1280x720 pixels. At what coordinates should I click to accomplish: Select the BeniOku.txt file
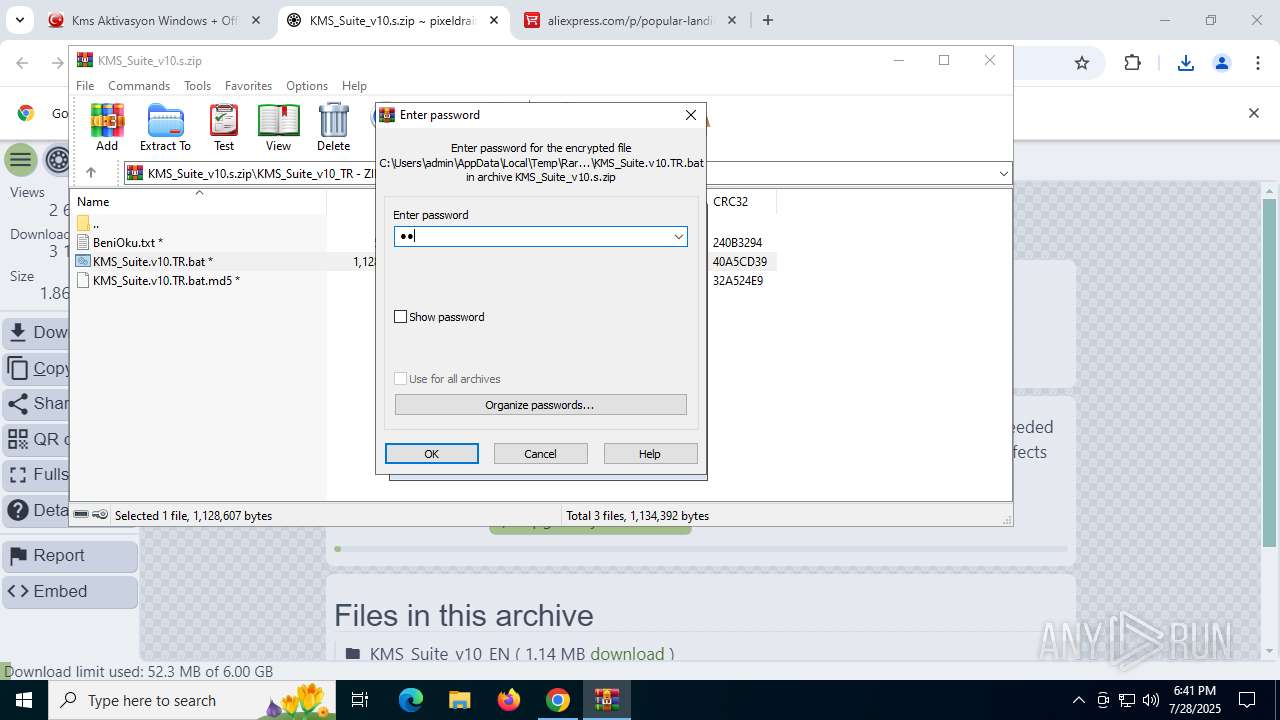(x=127, y=243)
